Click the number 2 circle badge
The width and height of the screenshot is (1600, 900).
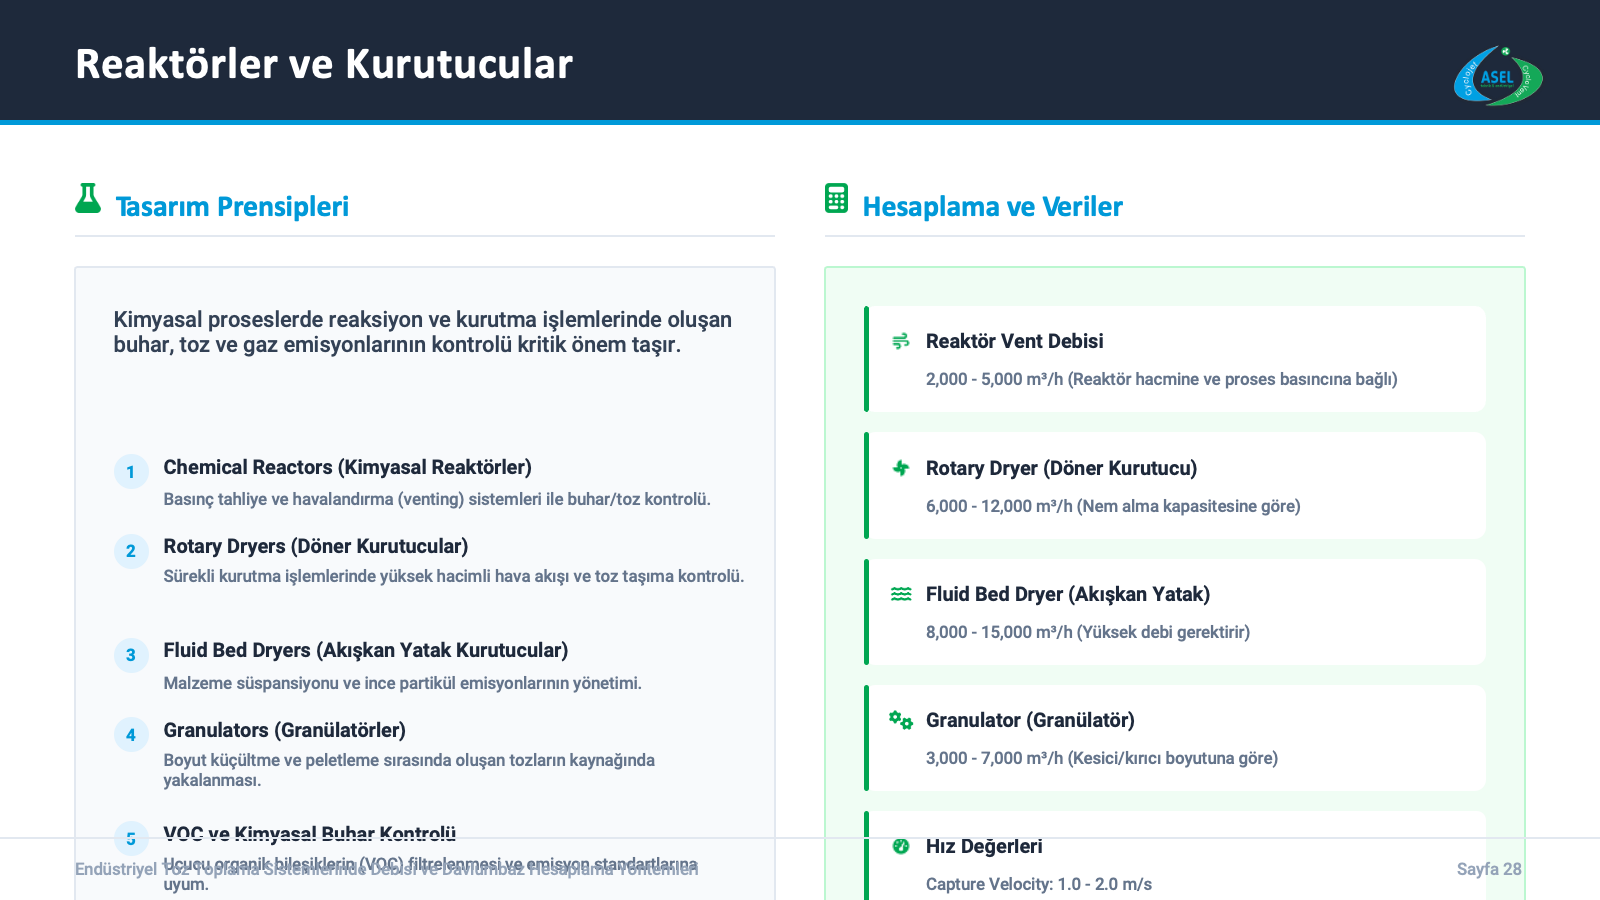click(131, 551)
